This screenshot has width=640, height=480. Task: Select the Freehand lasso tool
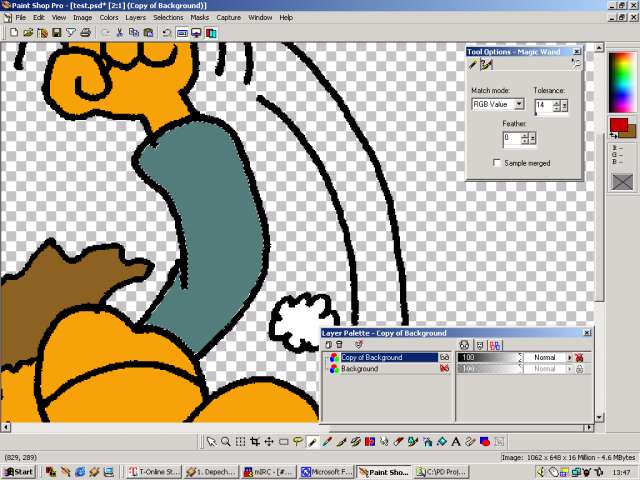pyautogui.click(x=298, y=442)
